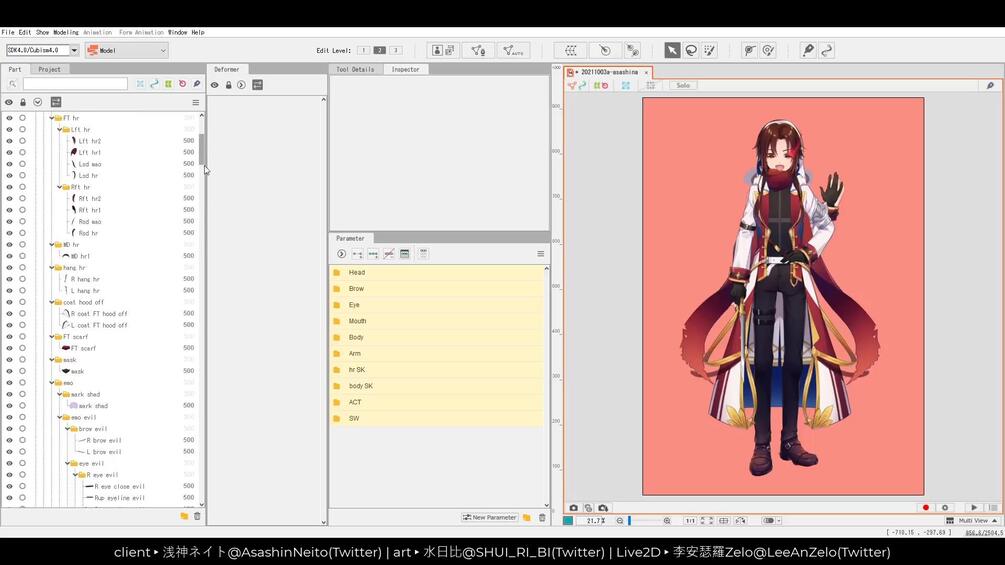The height and width of the screenshot is (565, 1005).
Task: Create warp deformer from toolbar
Action: click(x=570, y=50)
